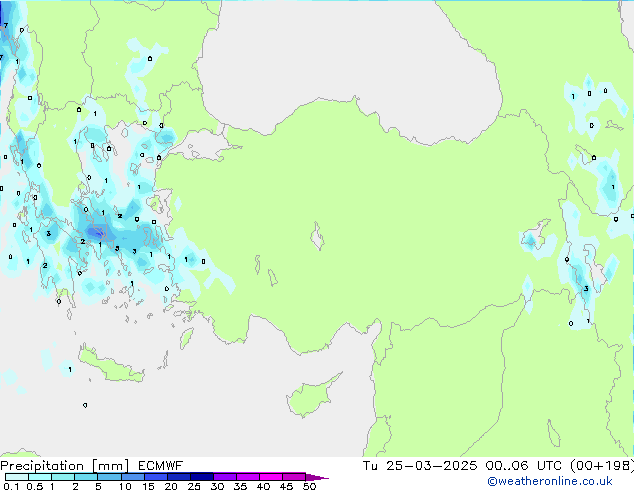
Task: Pick the 35–40 mm magenta legend box
Action: pyautogui.click(x=247, y=477)
